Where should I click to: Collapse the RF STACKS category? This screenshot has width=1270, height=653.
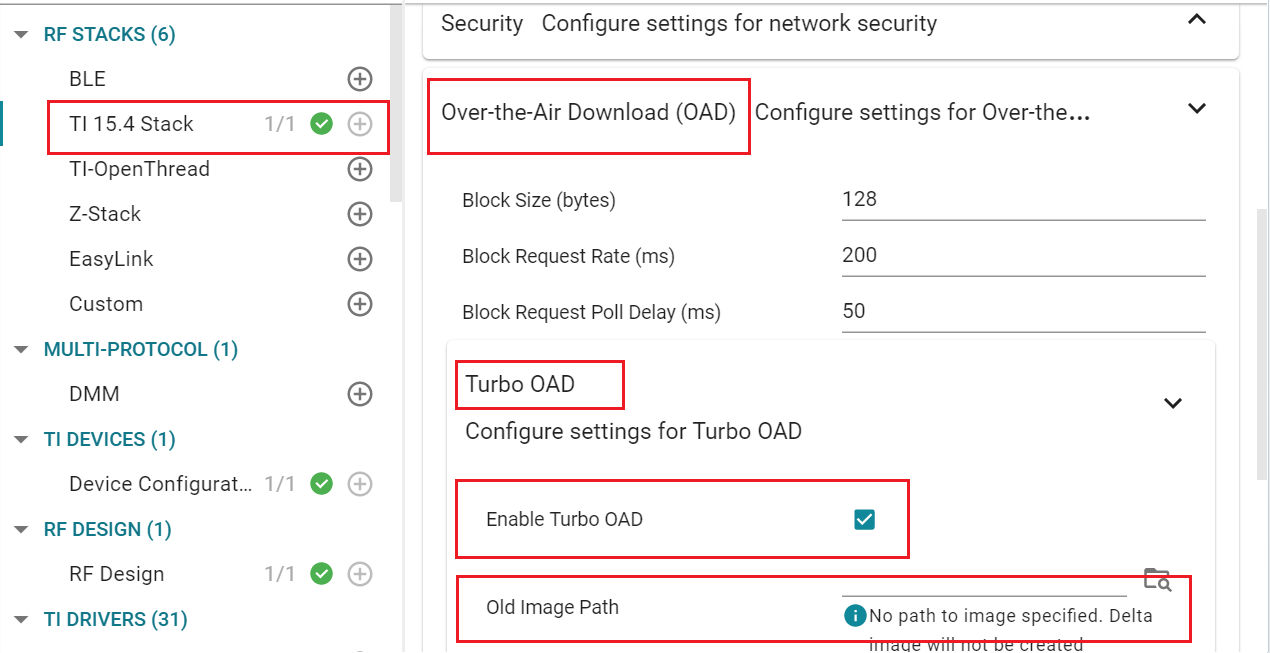pyautogui.click(x=21, y=35)
